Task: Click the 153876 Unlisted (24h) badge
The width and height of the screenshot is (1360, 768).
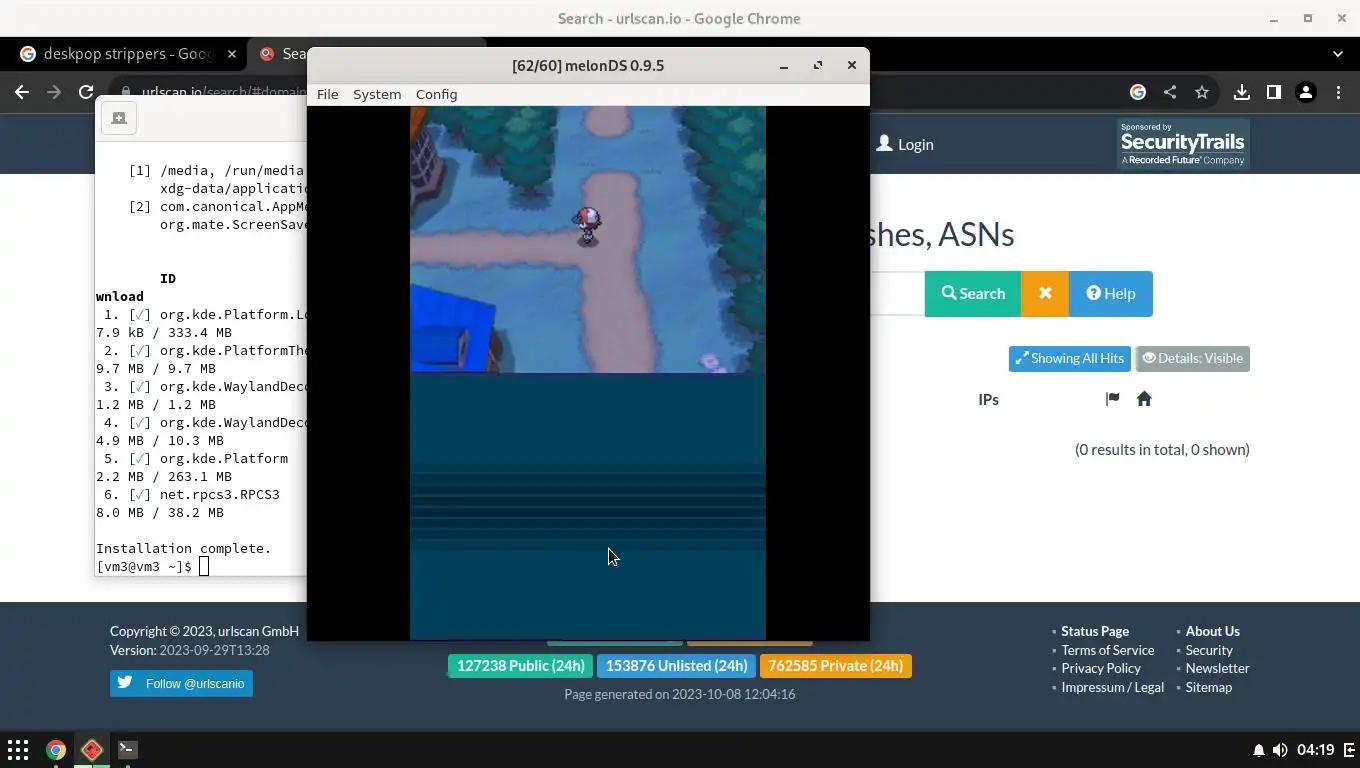Action: coord(677,666)
